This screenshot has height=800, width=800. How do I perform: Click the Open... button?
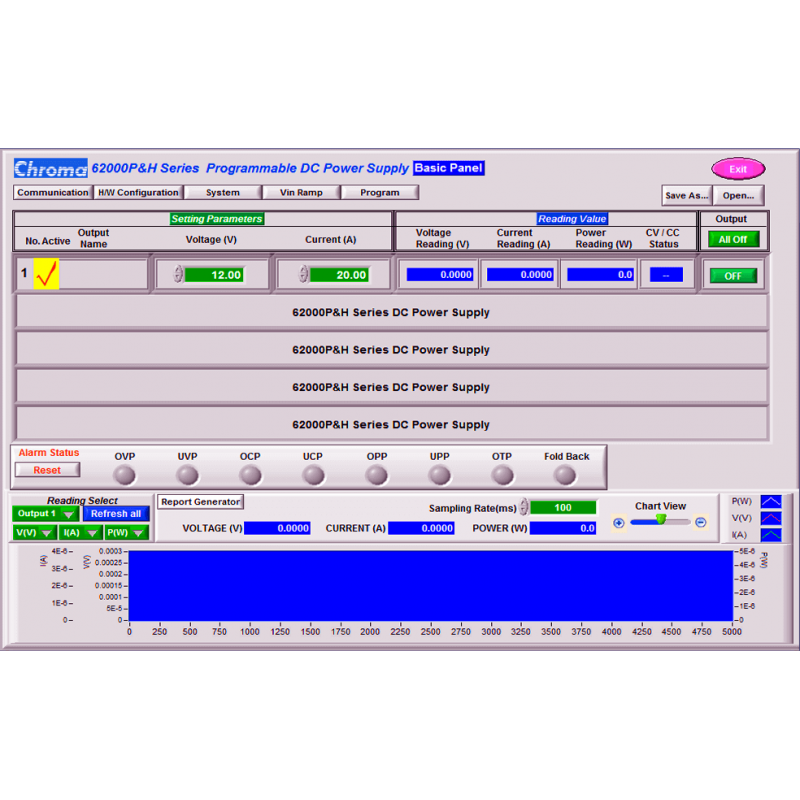[738, 195]
